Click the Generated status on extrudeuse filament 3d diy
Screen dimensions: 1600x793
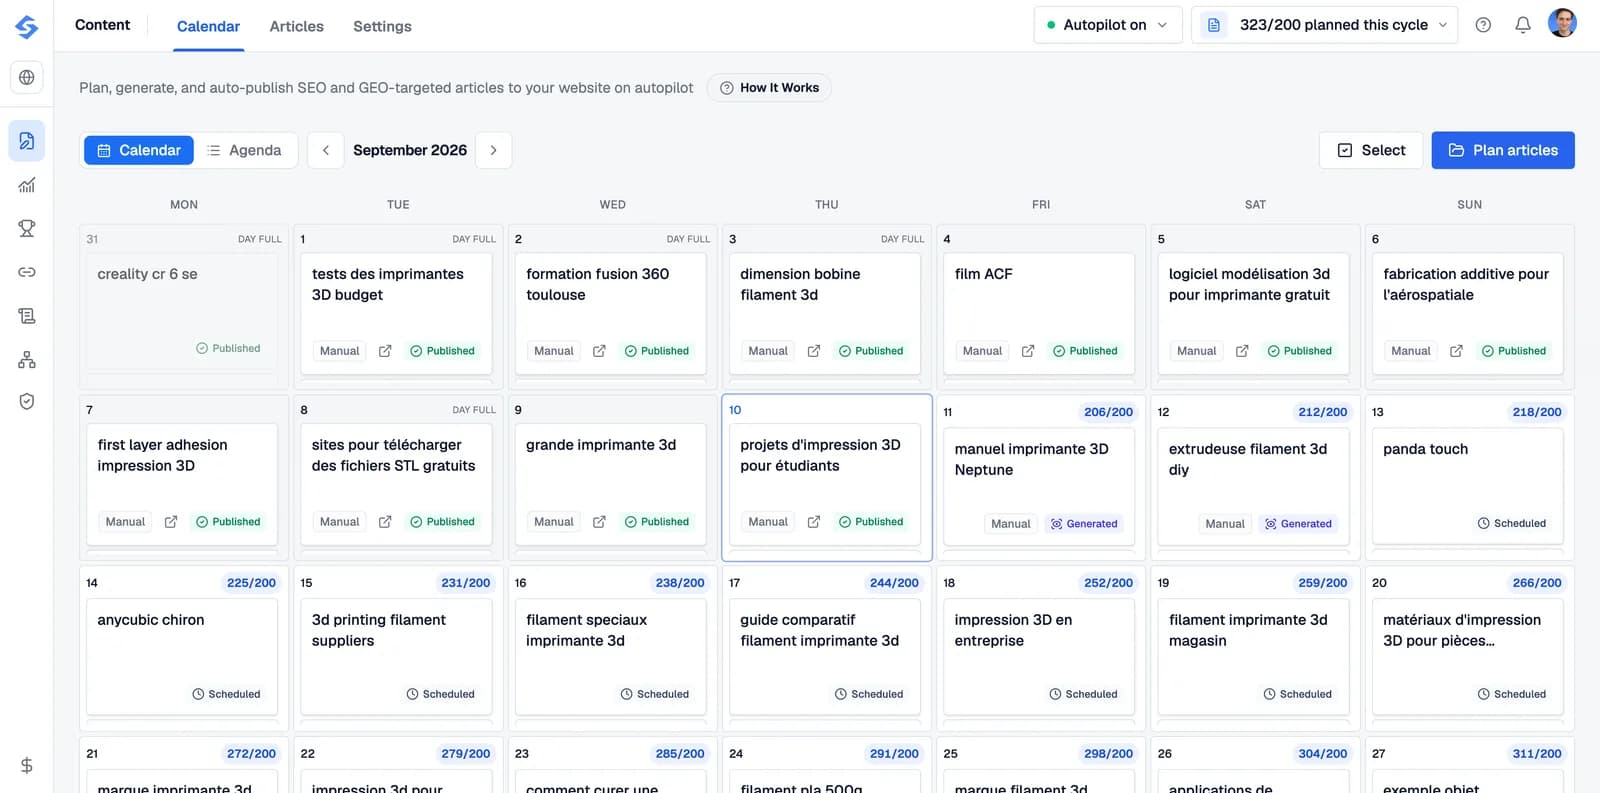click(x=1298, y=524)
